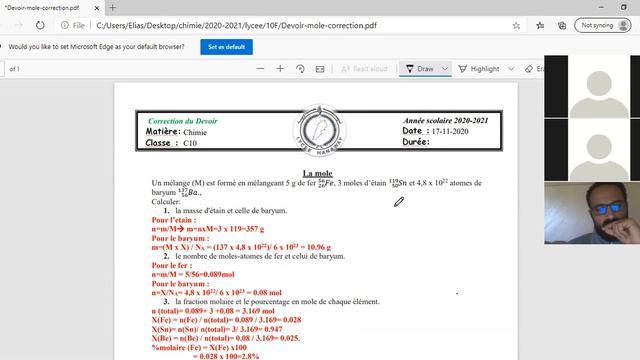Click the File info icon in the address bar

pyautogui.click(x=73, y=25)
